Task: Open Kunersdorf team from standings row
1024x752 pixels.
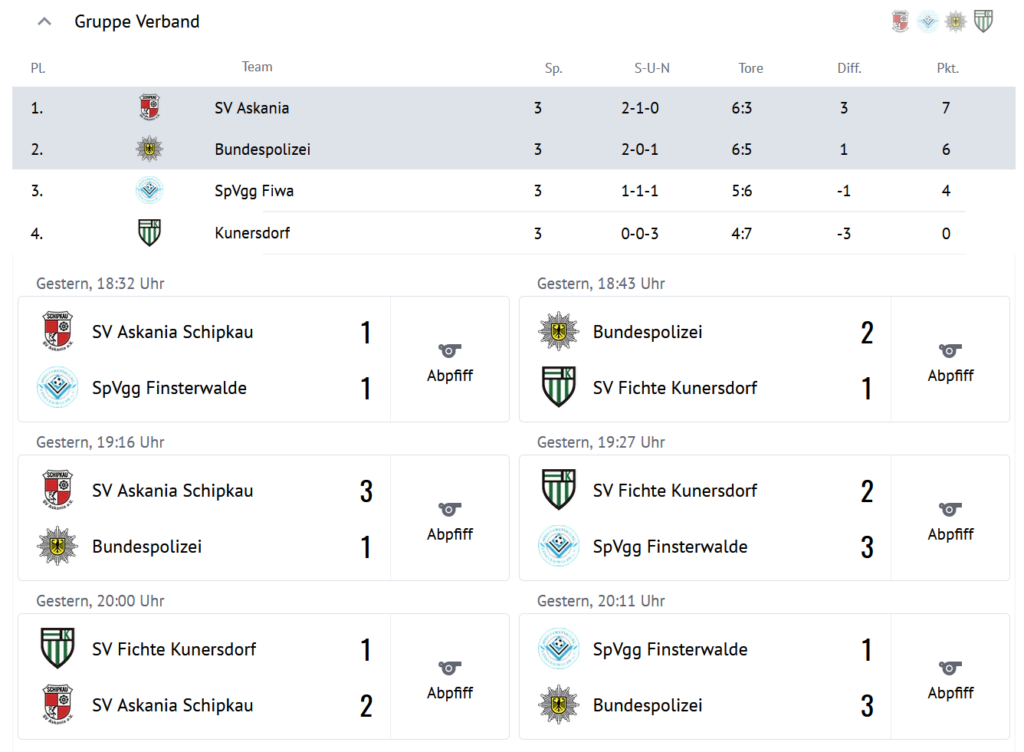Action: pyautogui.click(x=252, y=233)
